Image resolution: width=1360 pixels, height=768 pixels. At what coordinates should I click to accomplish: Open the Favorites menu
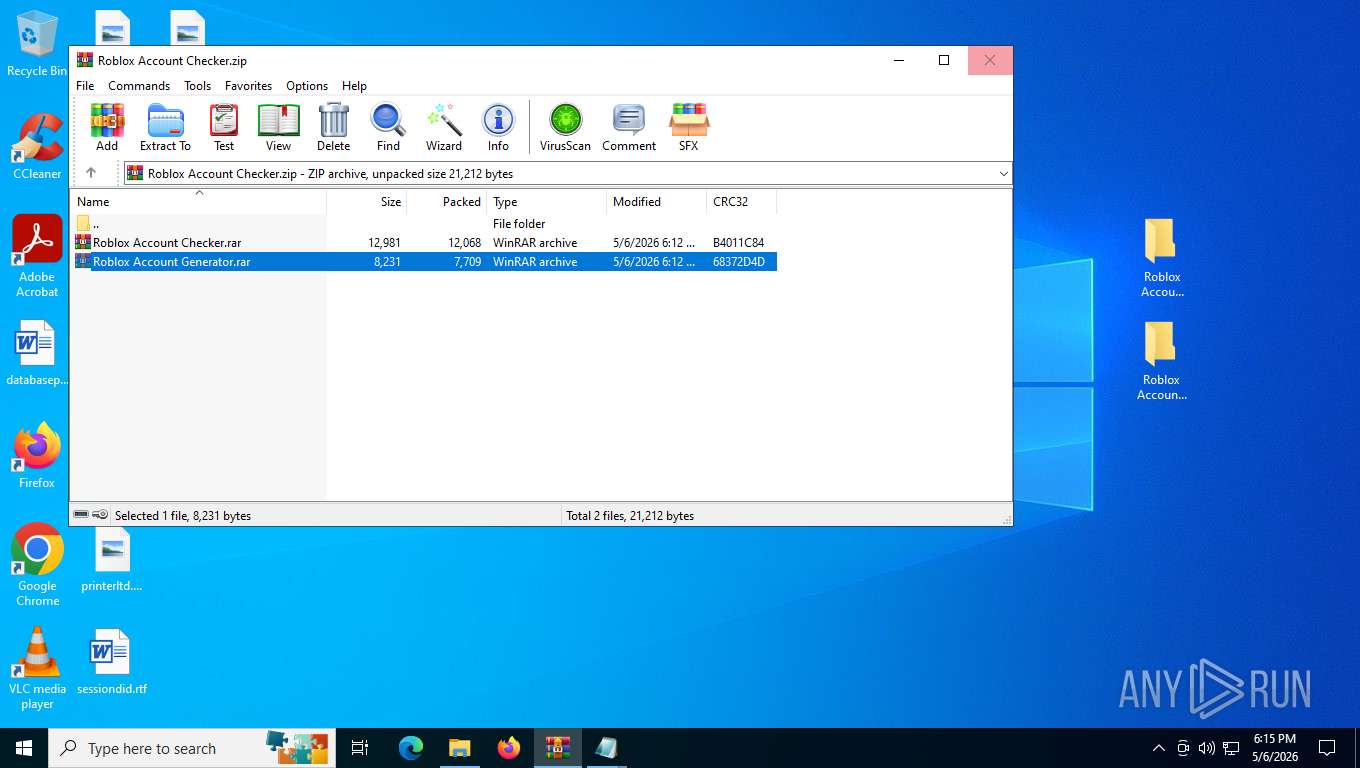tap(248, 86)
